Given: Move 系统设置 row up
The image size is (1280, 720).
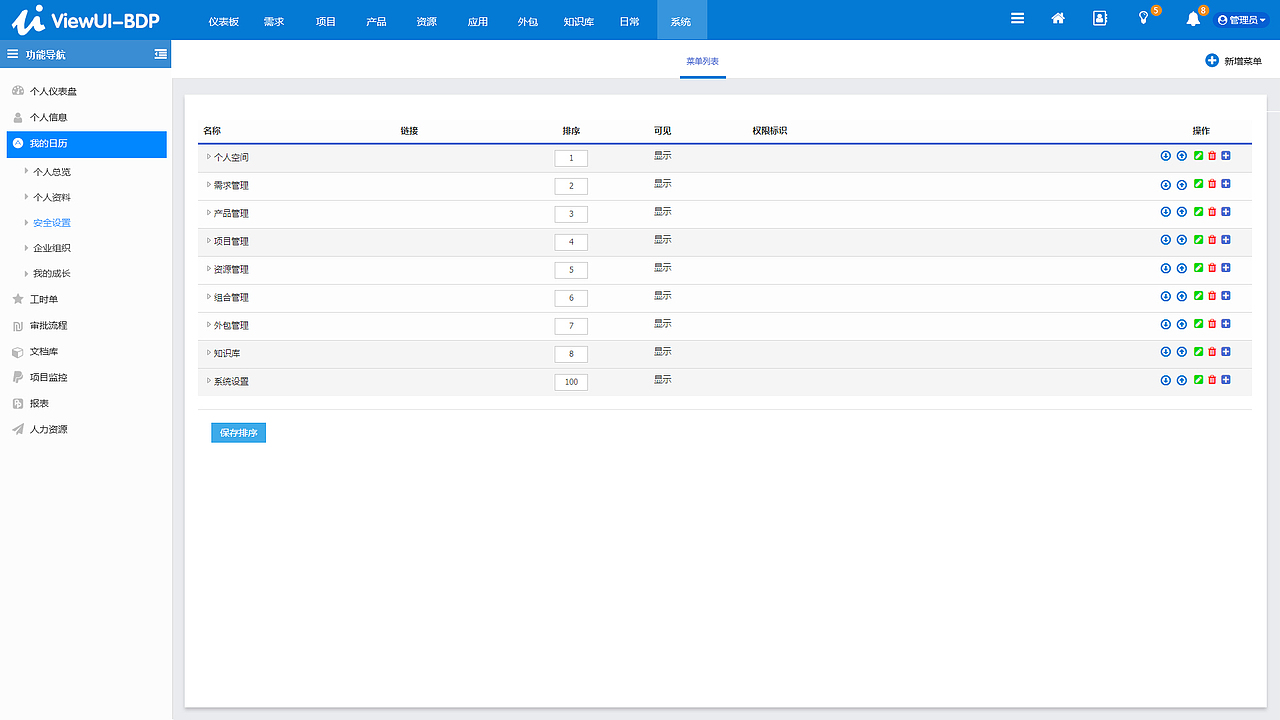Looking at the screenshot, I should click(x=1181, y=380).
